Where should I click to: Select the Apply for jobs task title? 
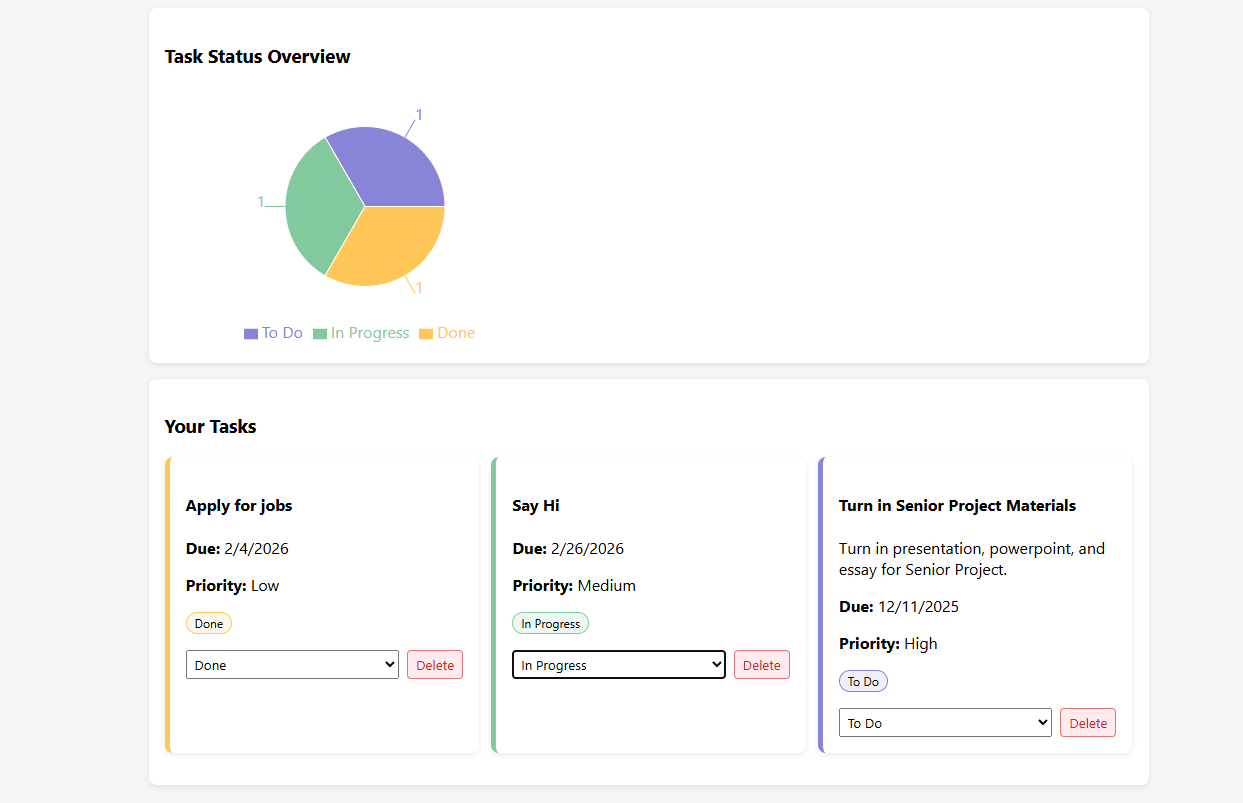point(239,506)
